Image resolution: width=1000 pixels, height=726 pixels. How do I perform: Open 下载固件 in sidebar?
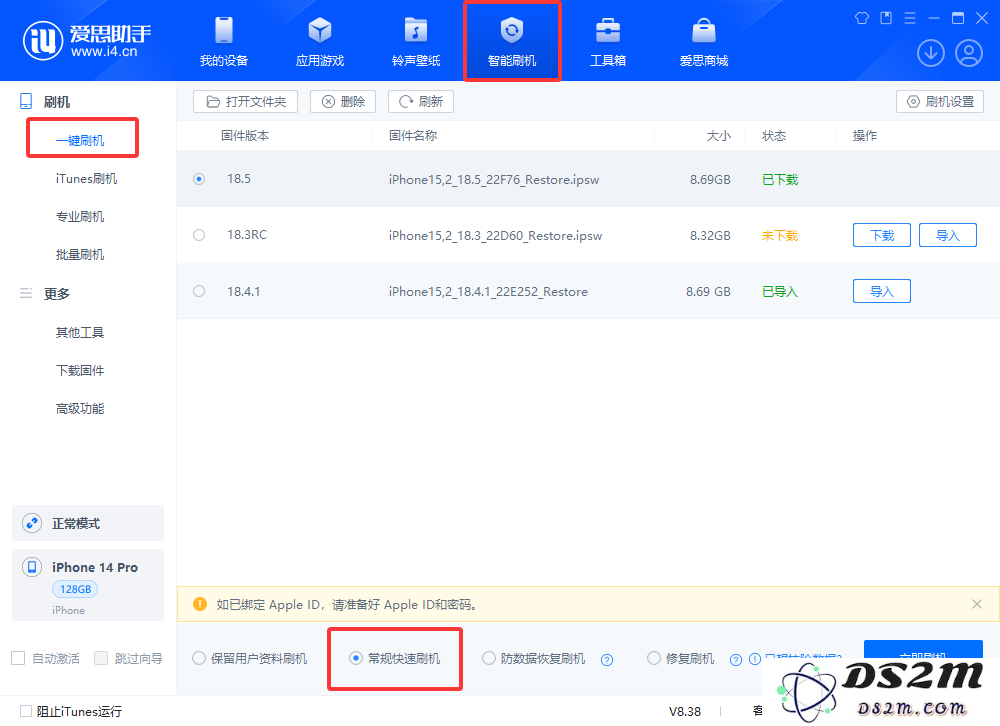coord(80,371)
